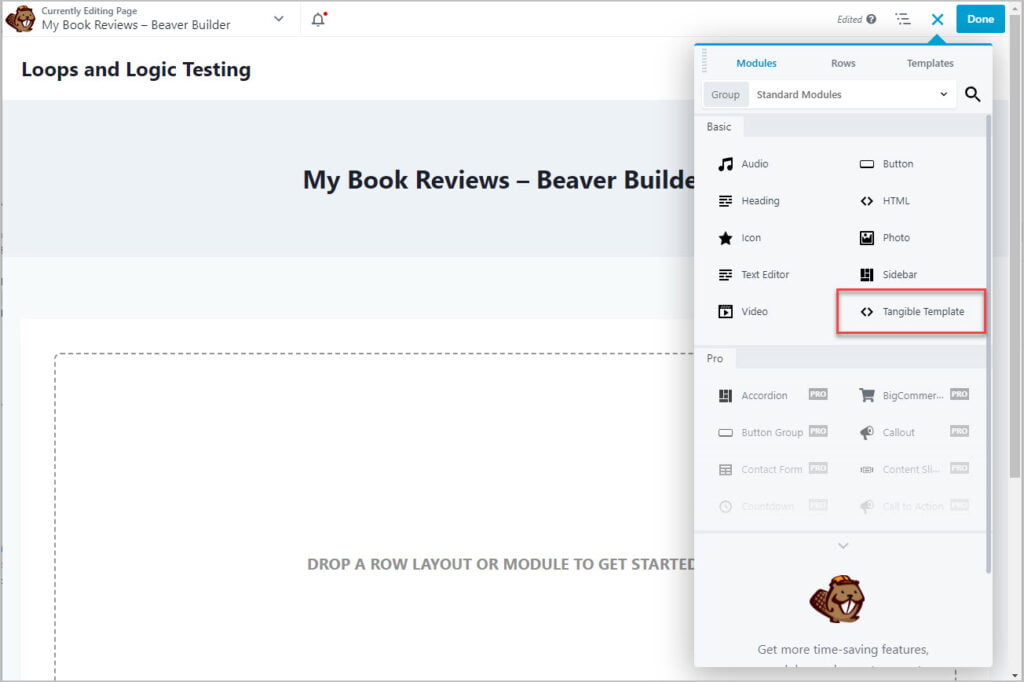This screenshot has width=1024, height=682.
Task: Click the search magnifier in modules panel
Action: tap(972, 95)
